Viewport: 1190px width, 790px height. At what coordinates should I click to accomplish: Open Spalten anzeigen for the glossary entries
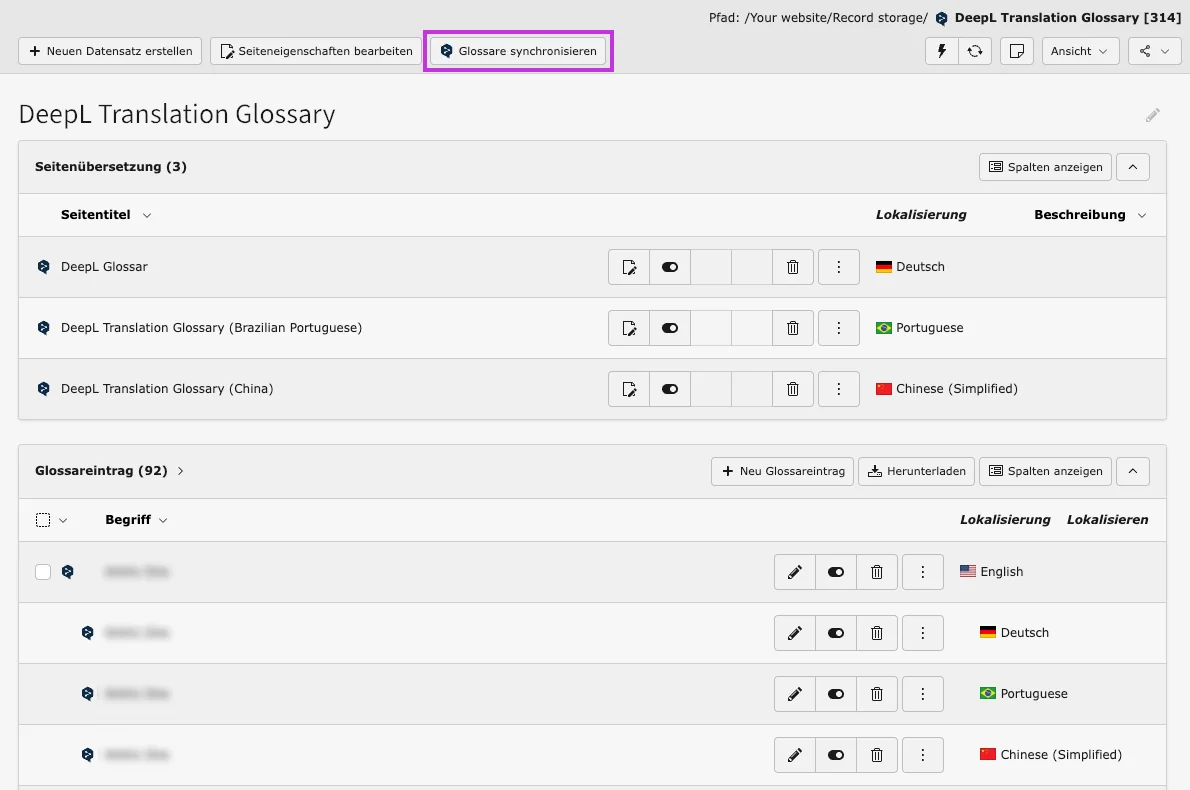click(1044, 470)
